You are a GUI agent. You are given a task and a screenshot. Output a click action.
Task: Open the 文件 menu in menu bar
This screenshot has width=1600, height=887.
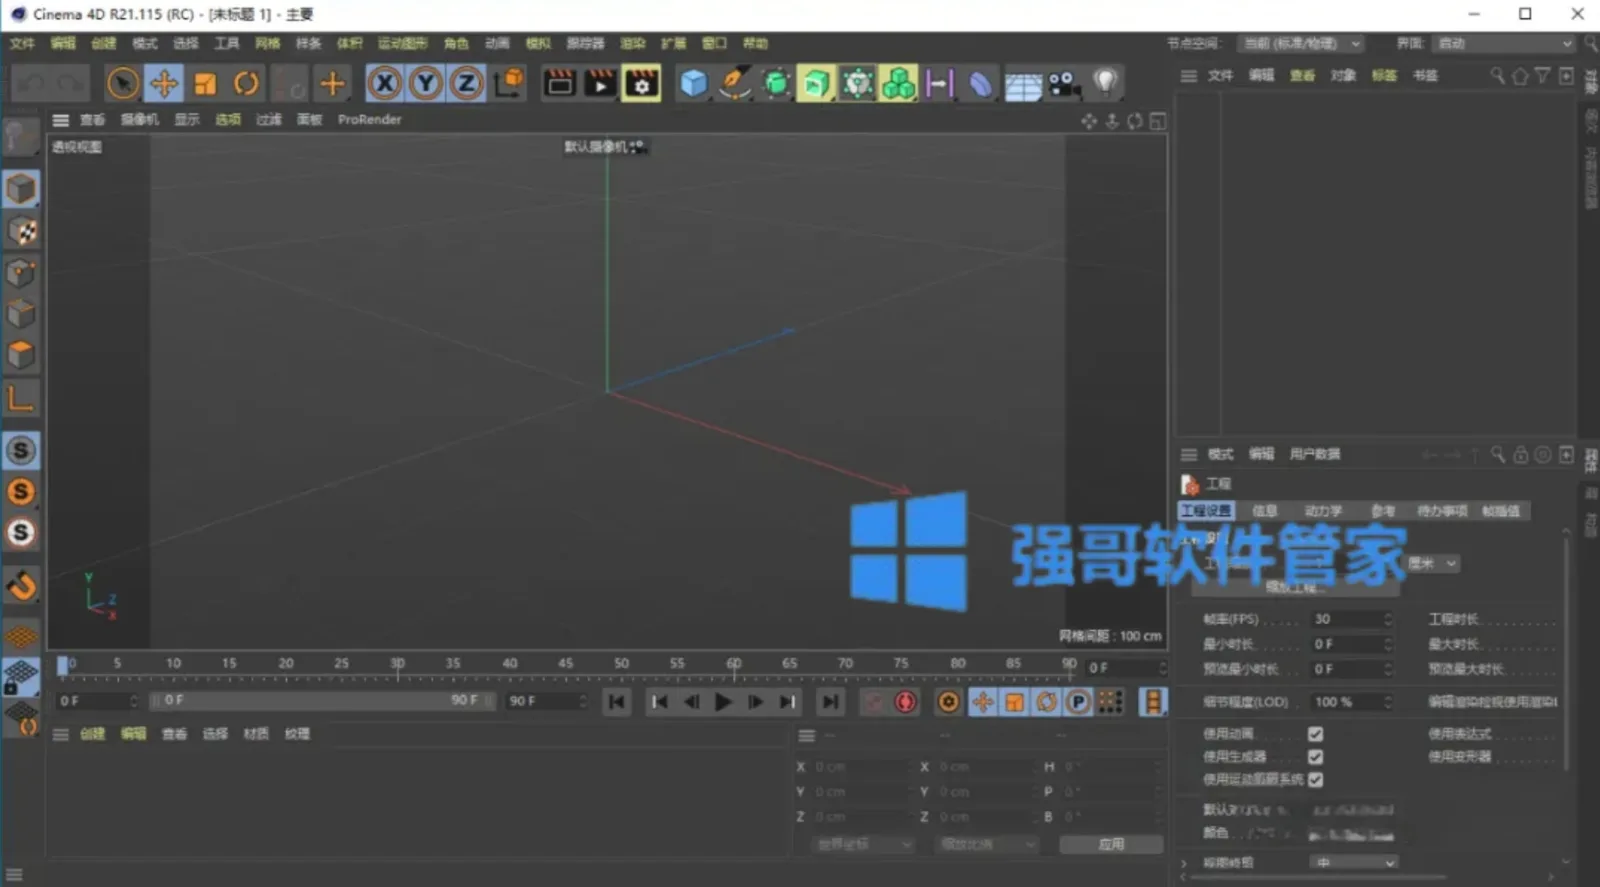coord(22,43)
